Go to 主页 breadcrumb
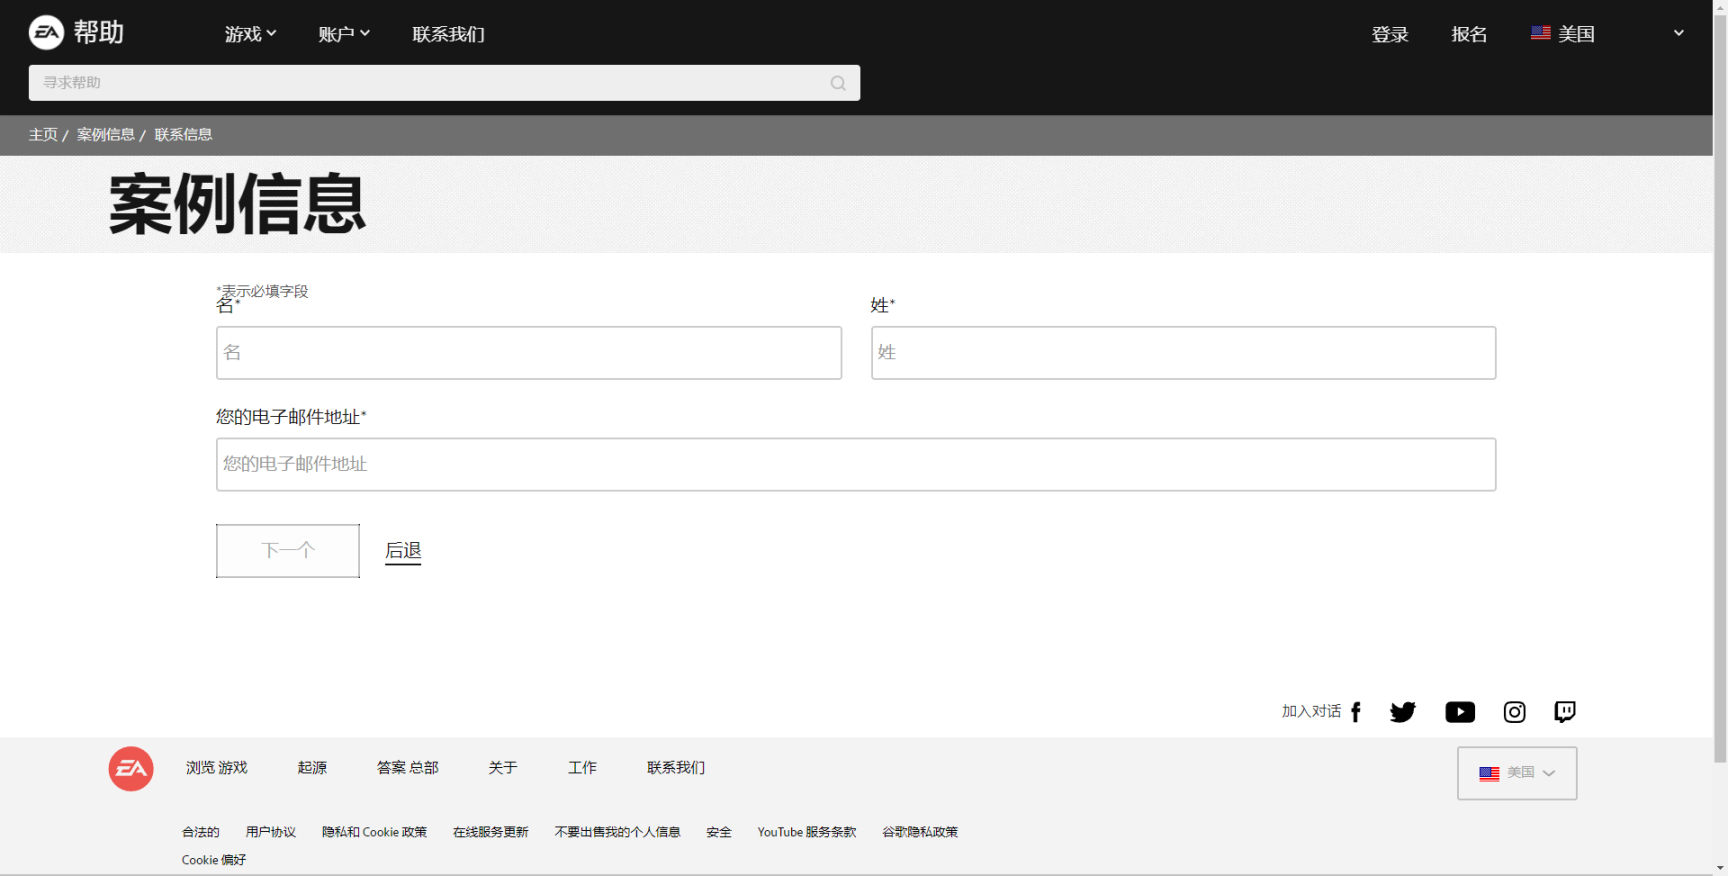The height and width of the screenshot is (876, 1728). 43,135
